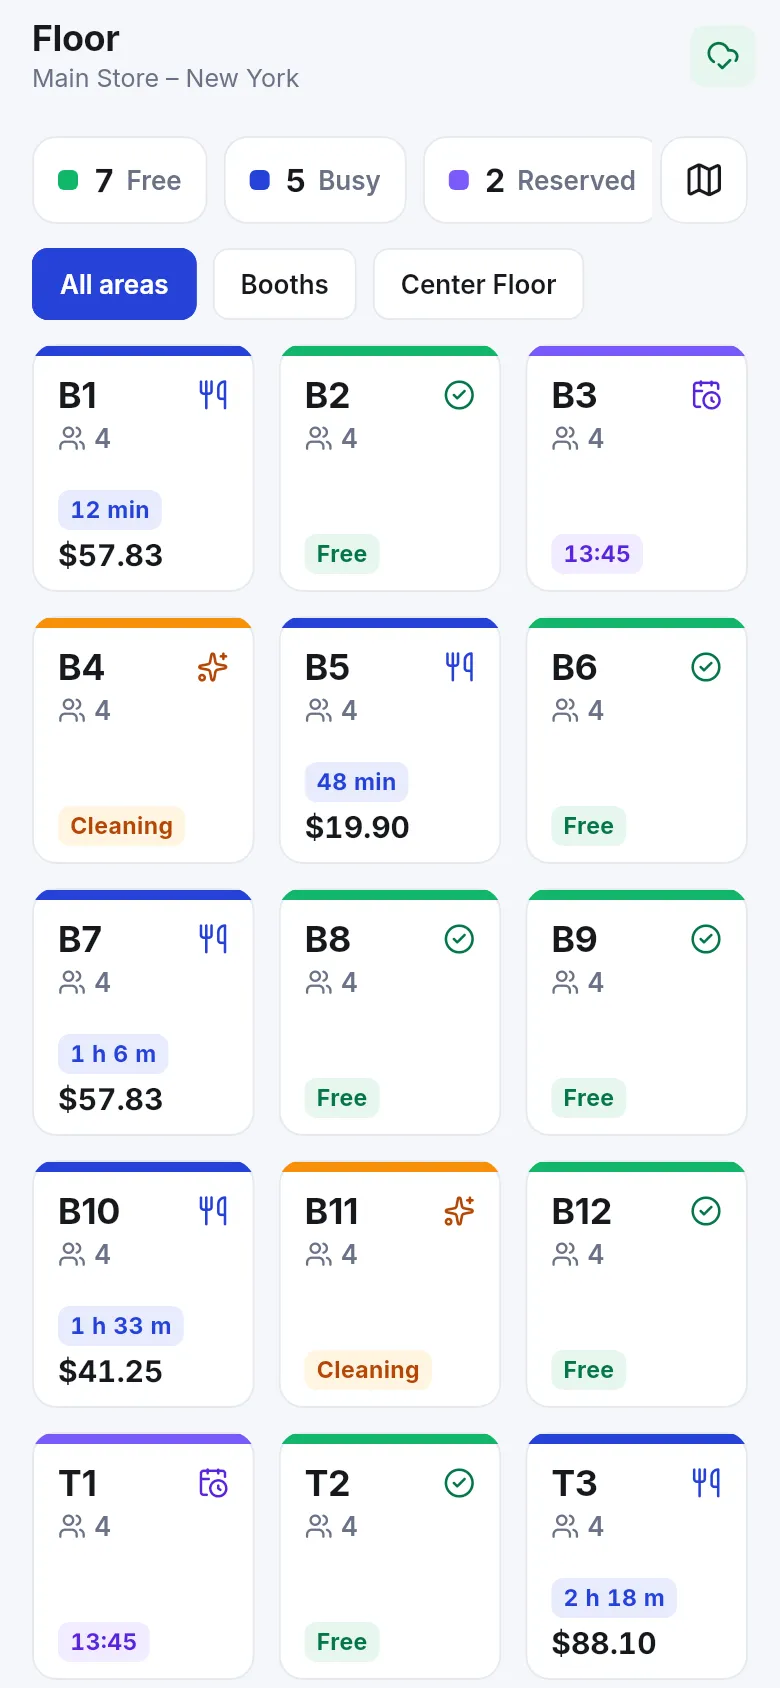Open the floor map view icon
The height and width of the screenshot is (1688, 780).
[x=704, y=180]
